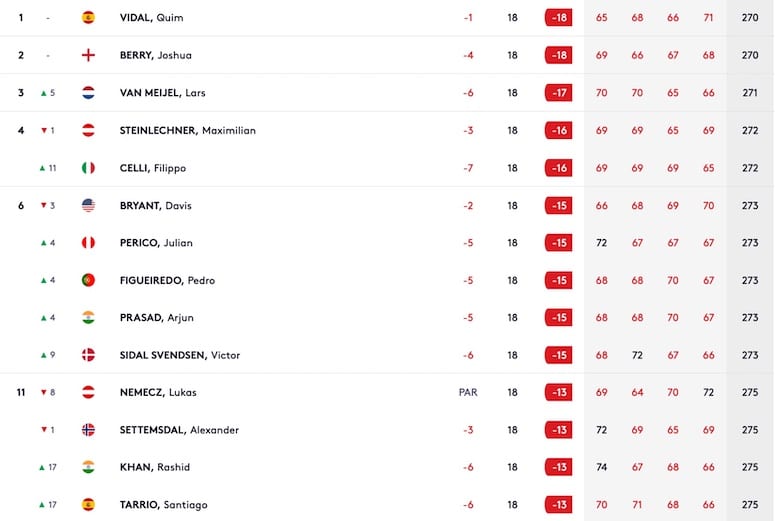Click the India flag beside KHAN, Rashid
This screenshot has width=775, height=521.
click(x=88, y=467)
